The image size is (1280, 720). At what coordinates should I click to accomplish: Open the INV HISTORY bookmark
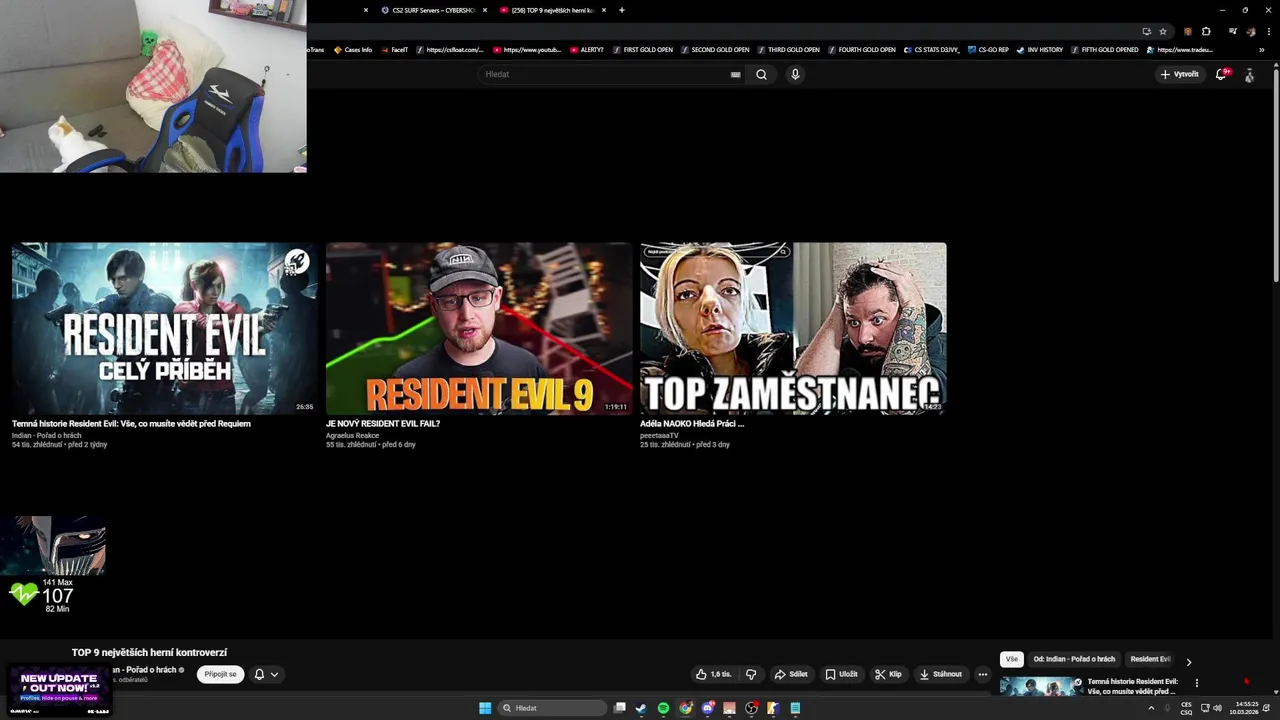[1040, 50]
